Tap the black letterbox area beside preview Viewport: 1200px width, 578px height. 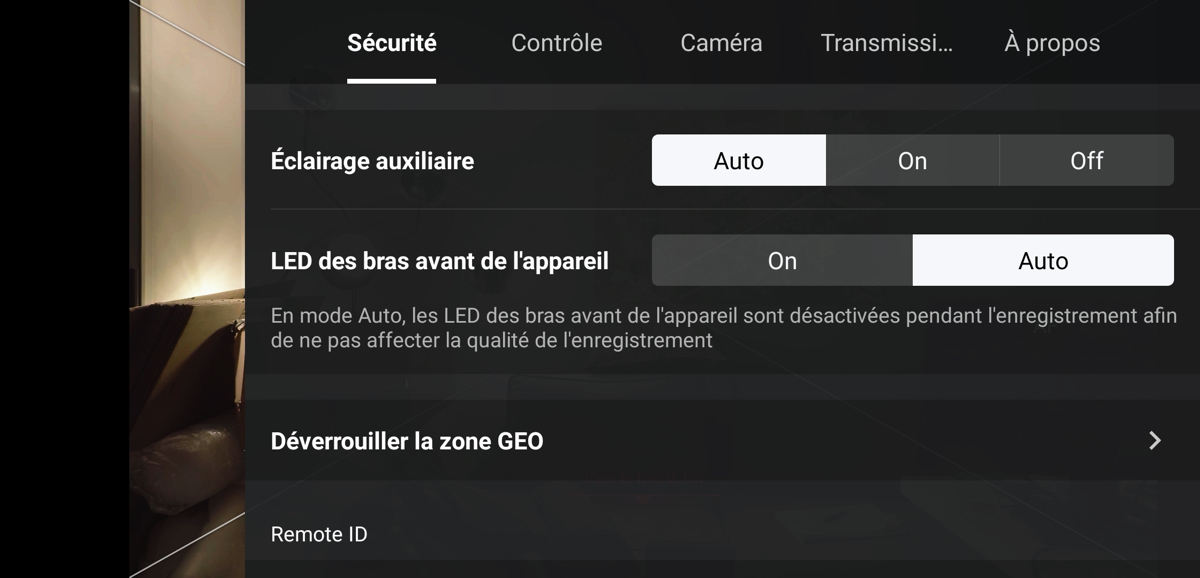pyautogui.click(x=64, y=289)
